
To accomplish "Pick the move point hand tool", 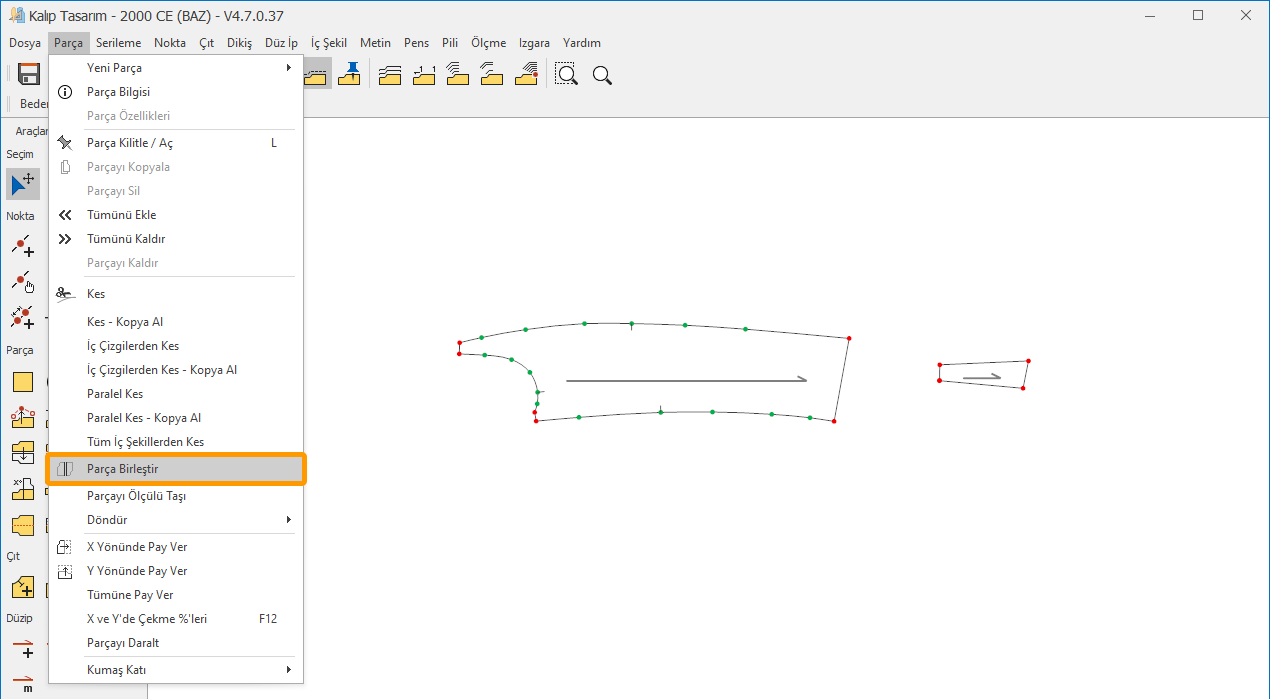I will (22, 282).
